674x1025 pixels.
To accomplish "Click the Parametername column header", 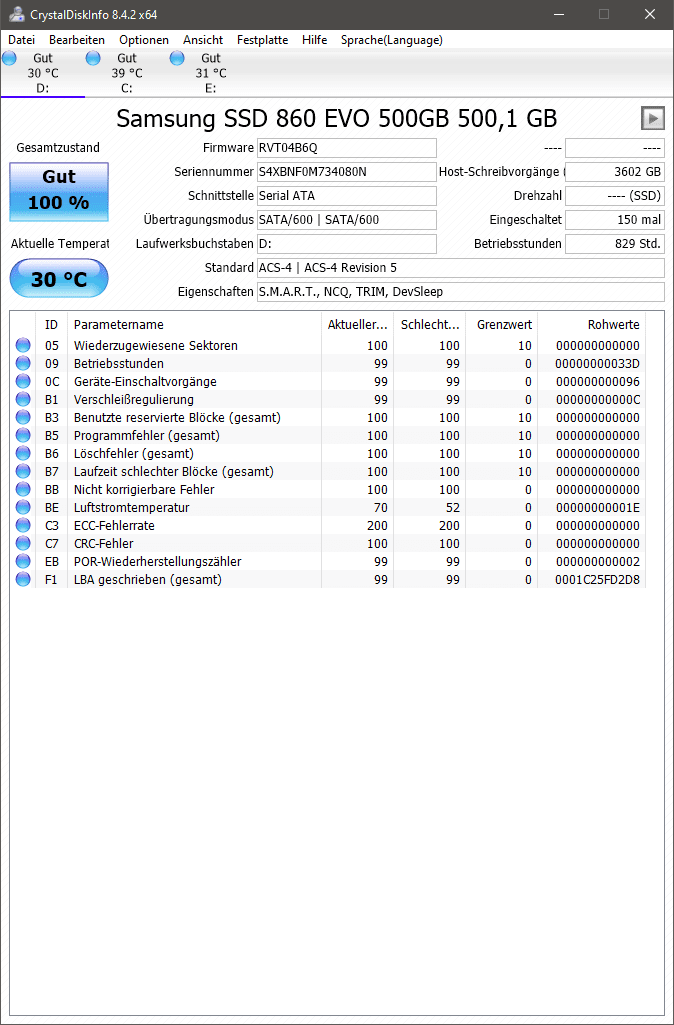I will click(194, 325).
